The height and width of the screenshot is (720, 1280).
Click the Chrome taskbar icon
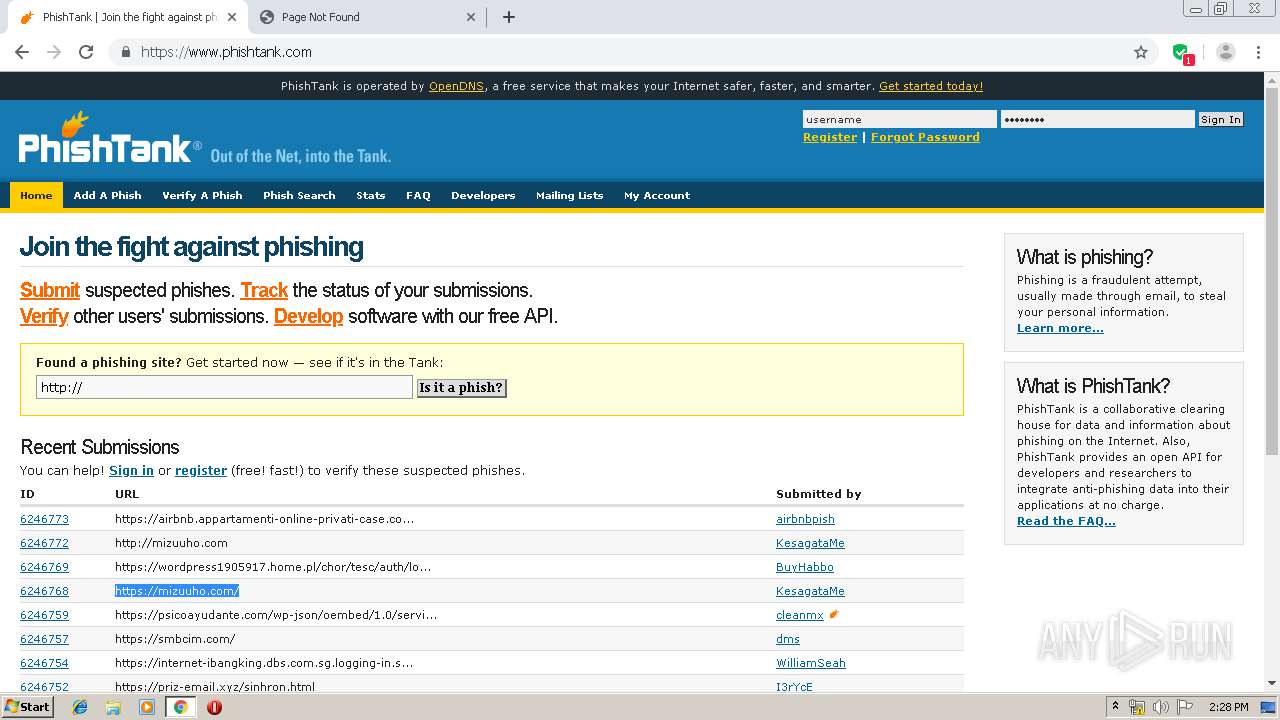tap(180, 707)
